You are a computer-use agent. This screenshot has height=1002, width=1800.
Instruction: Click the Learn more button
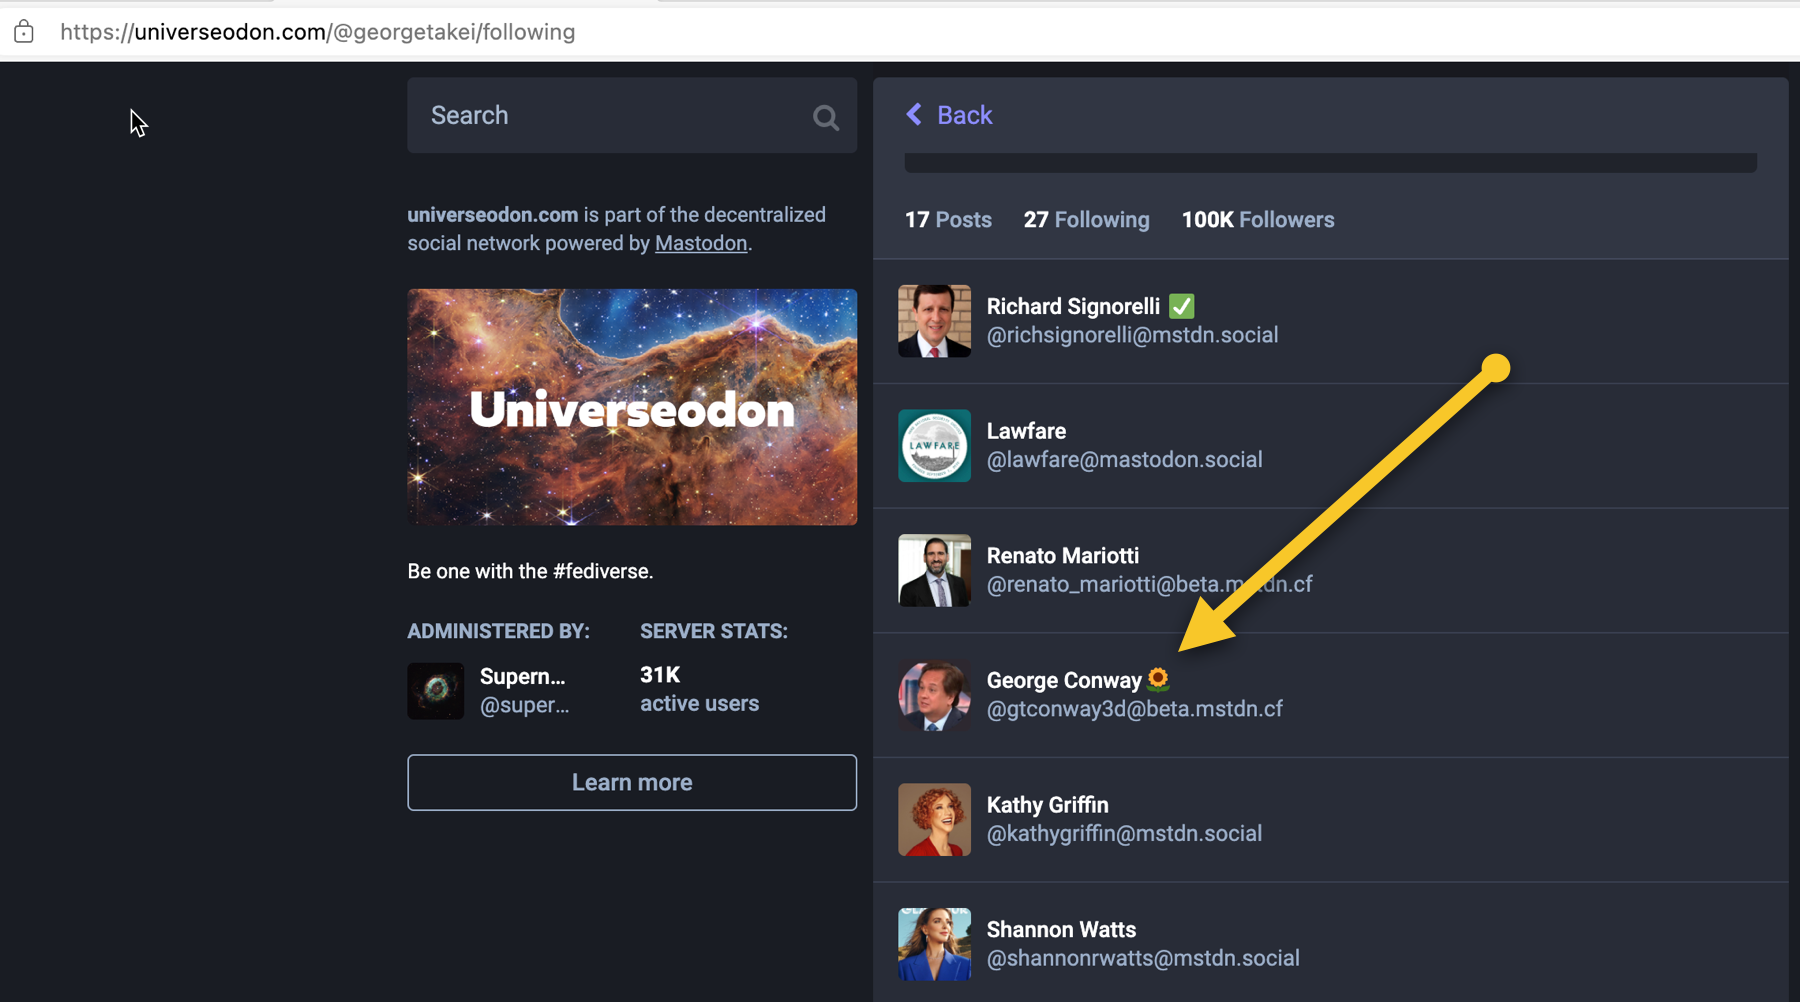(632, 782)
